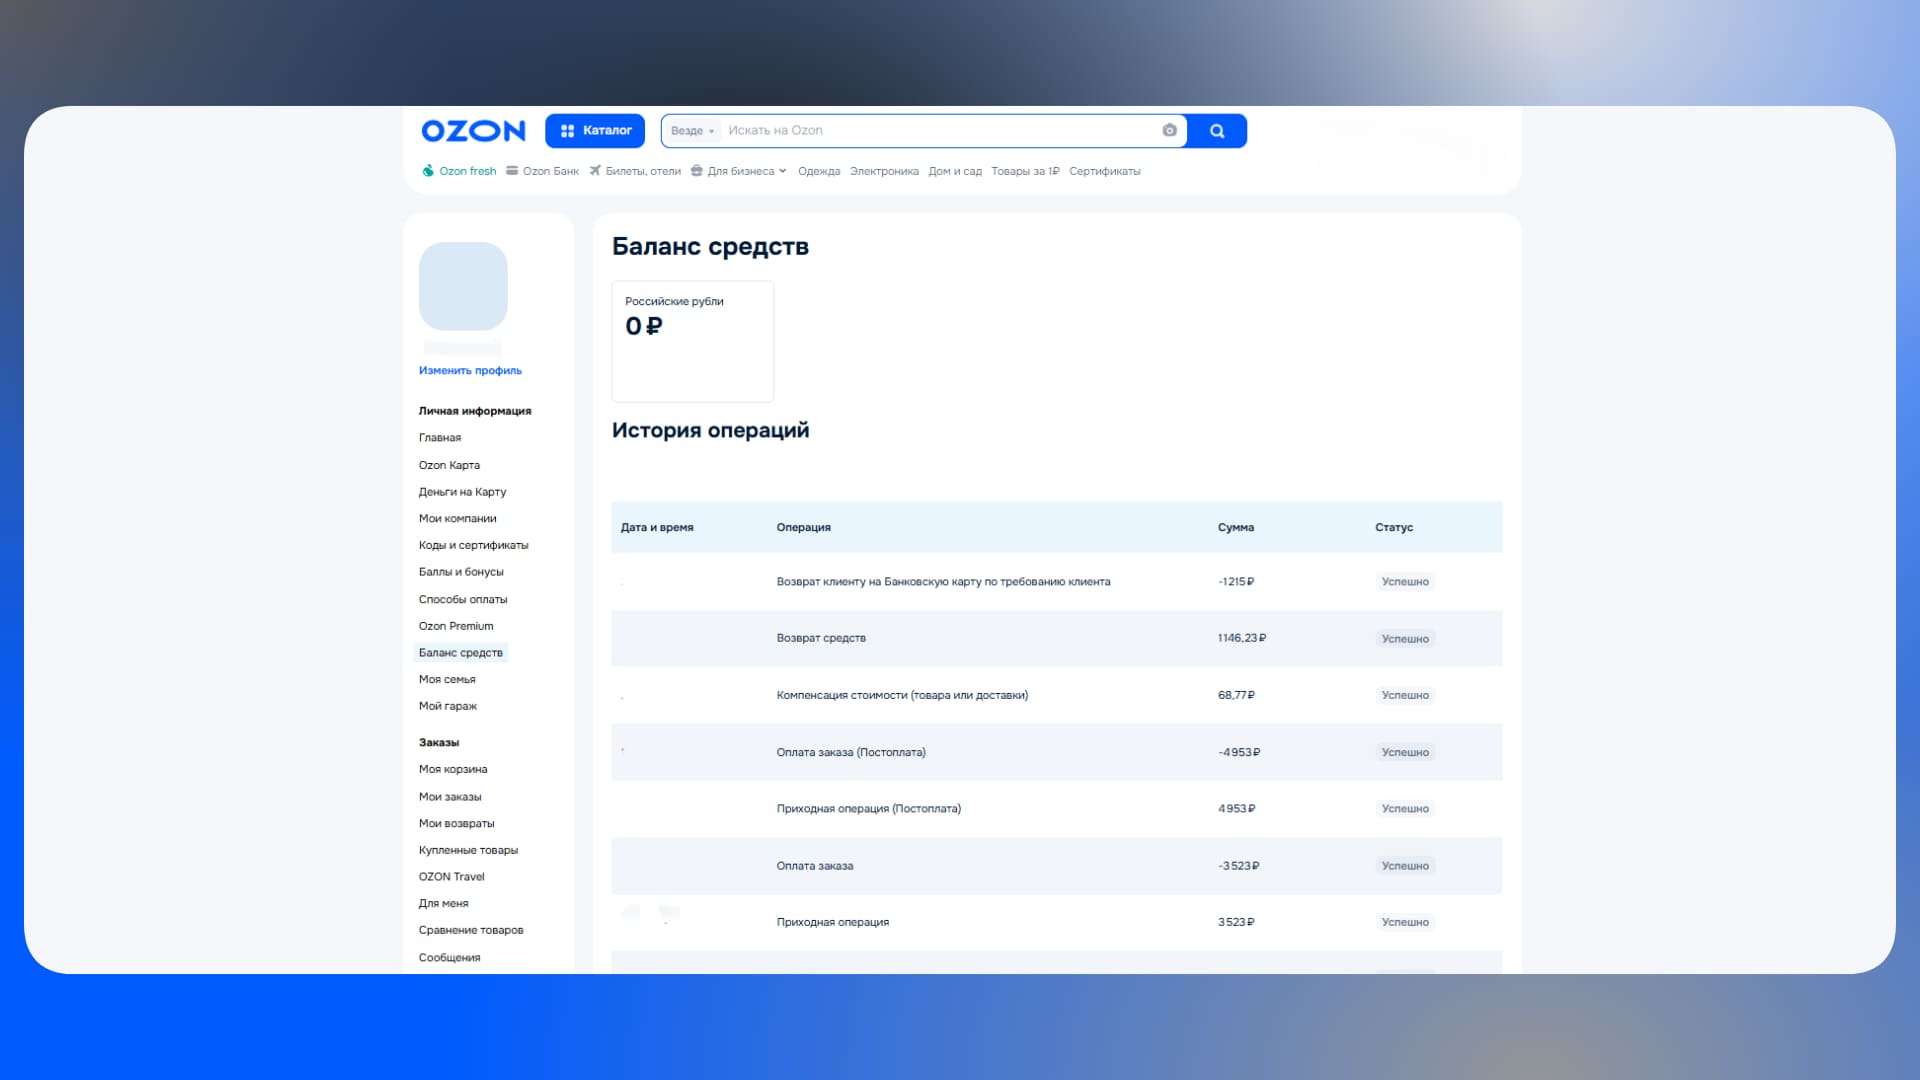Screen dimensions: 1920x1080
Task: Go to Моя корзина
Action: point(453,770)
